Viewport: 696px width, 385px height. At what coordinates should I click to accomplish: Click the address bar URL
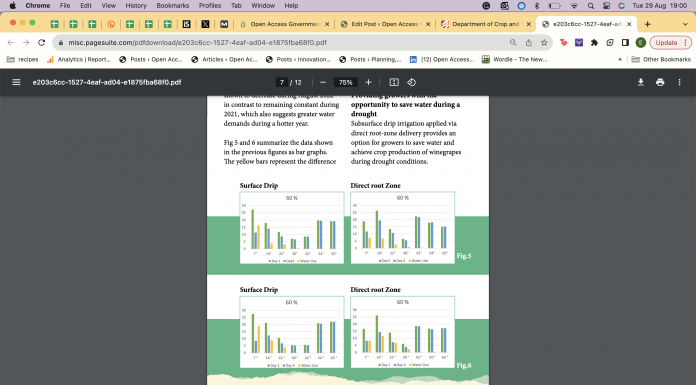click(197, 43)
